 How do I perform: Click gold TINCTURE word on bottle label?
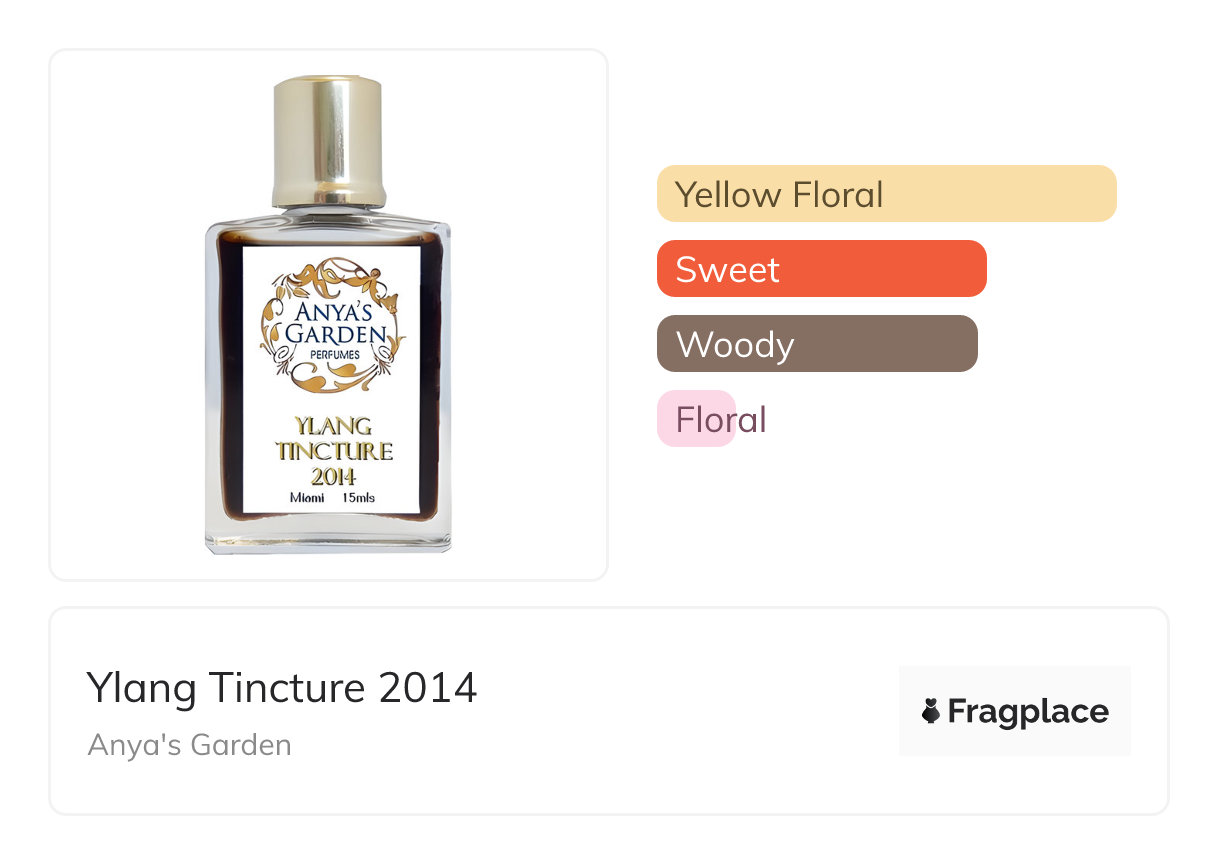coord(333,452)
